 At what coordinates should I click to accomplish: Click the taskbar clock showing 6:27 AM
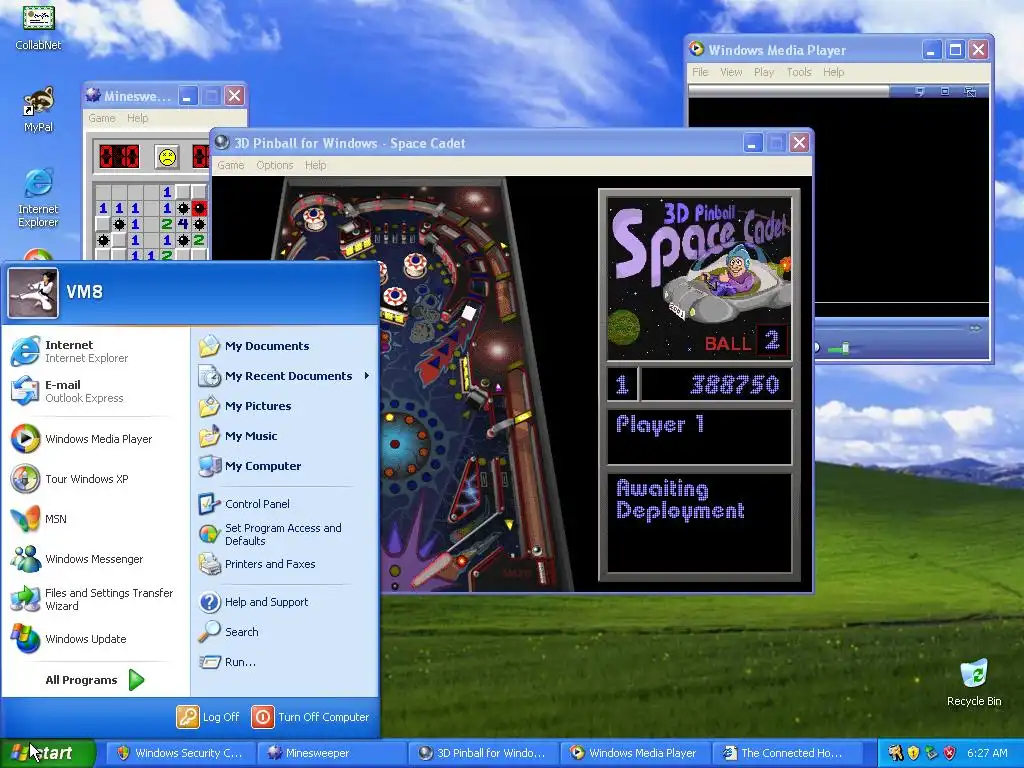(x=987, y=753)
